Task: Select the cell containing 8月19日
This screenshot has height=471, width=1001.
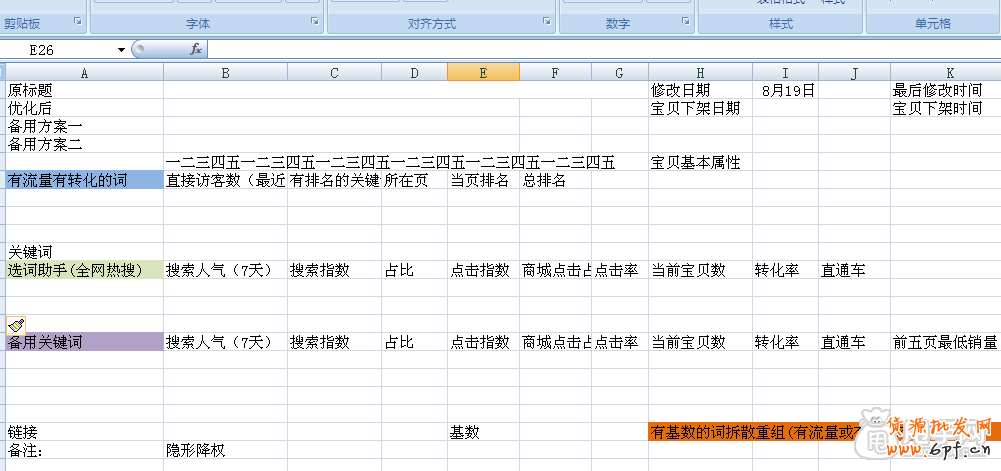Action: (x=785, y=90)
